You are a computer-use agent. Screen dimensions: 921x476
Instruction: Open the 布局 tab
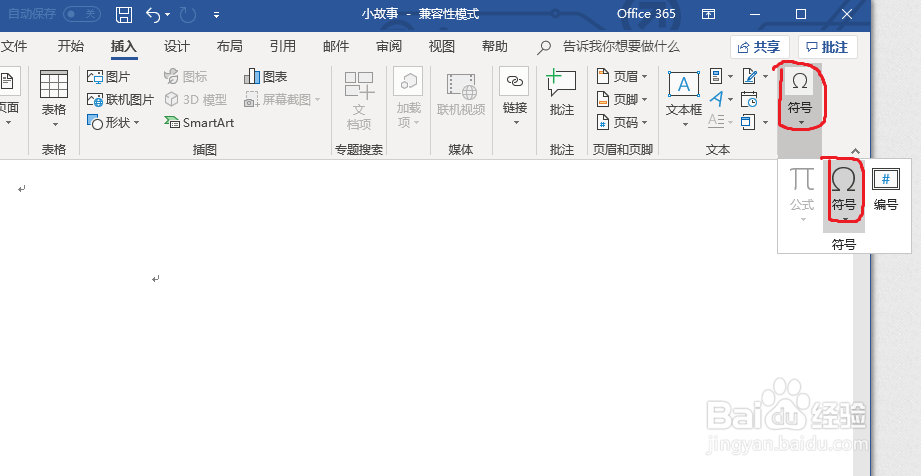click(230, 46)
